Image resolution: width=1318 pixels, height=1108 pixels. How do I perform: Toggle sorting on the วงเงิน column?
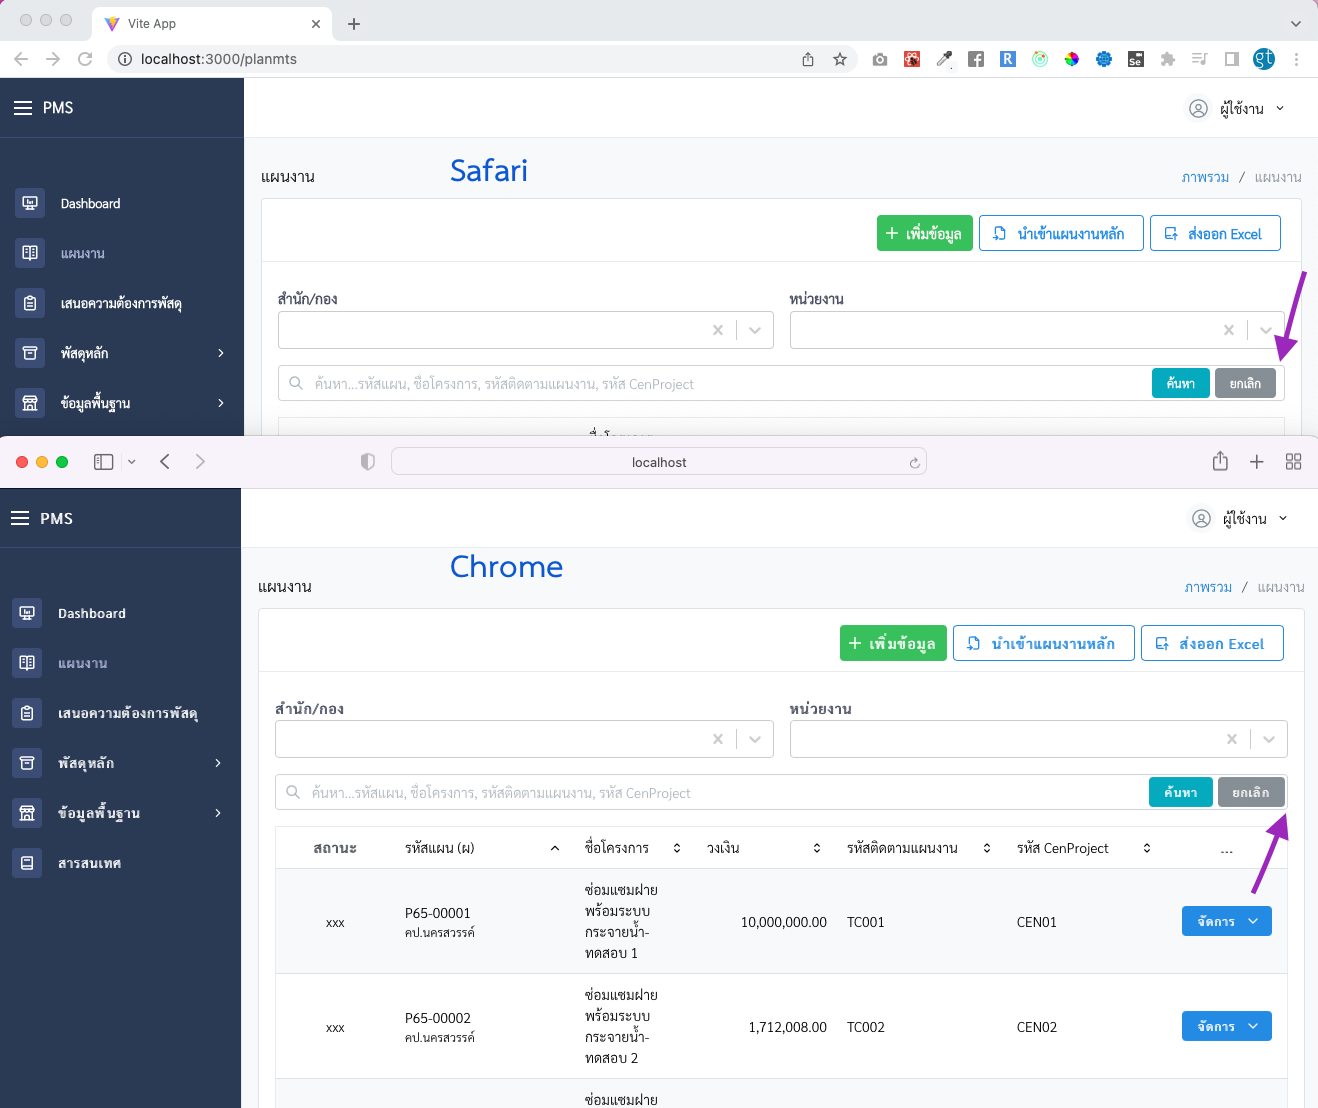point(817,847)
